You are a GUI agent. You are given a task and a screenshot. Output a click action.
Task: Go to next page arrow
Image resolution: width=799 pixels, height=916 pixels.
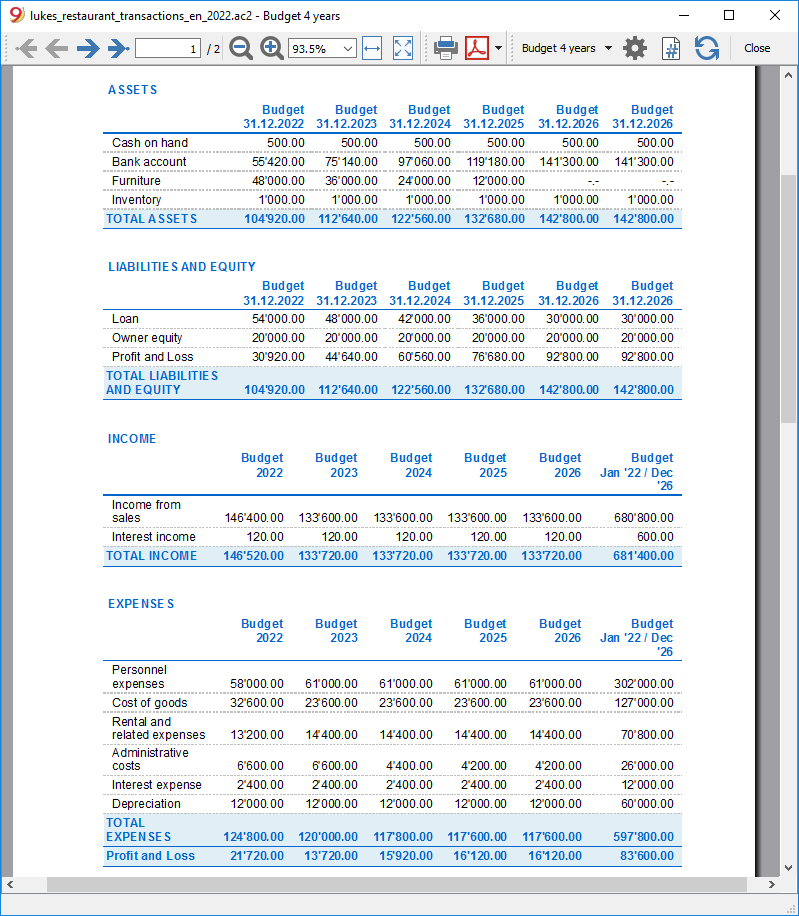tap(88, 48)
